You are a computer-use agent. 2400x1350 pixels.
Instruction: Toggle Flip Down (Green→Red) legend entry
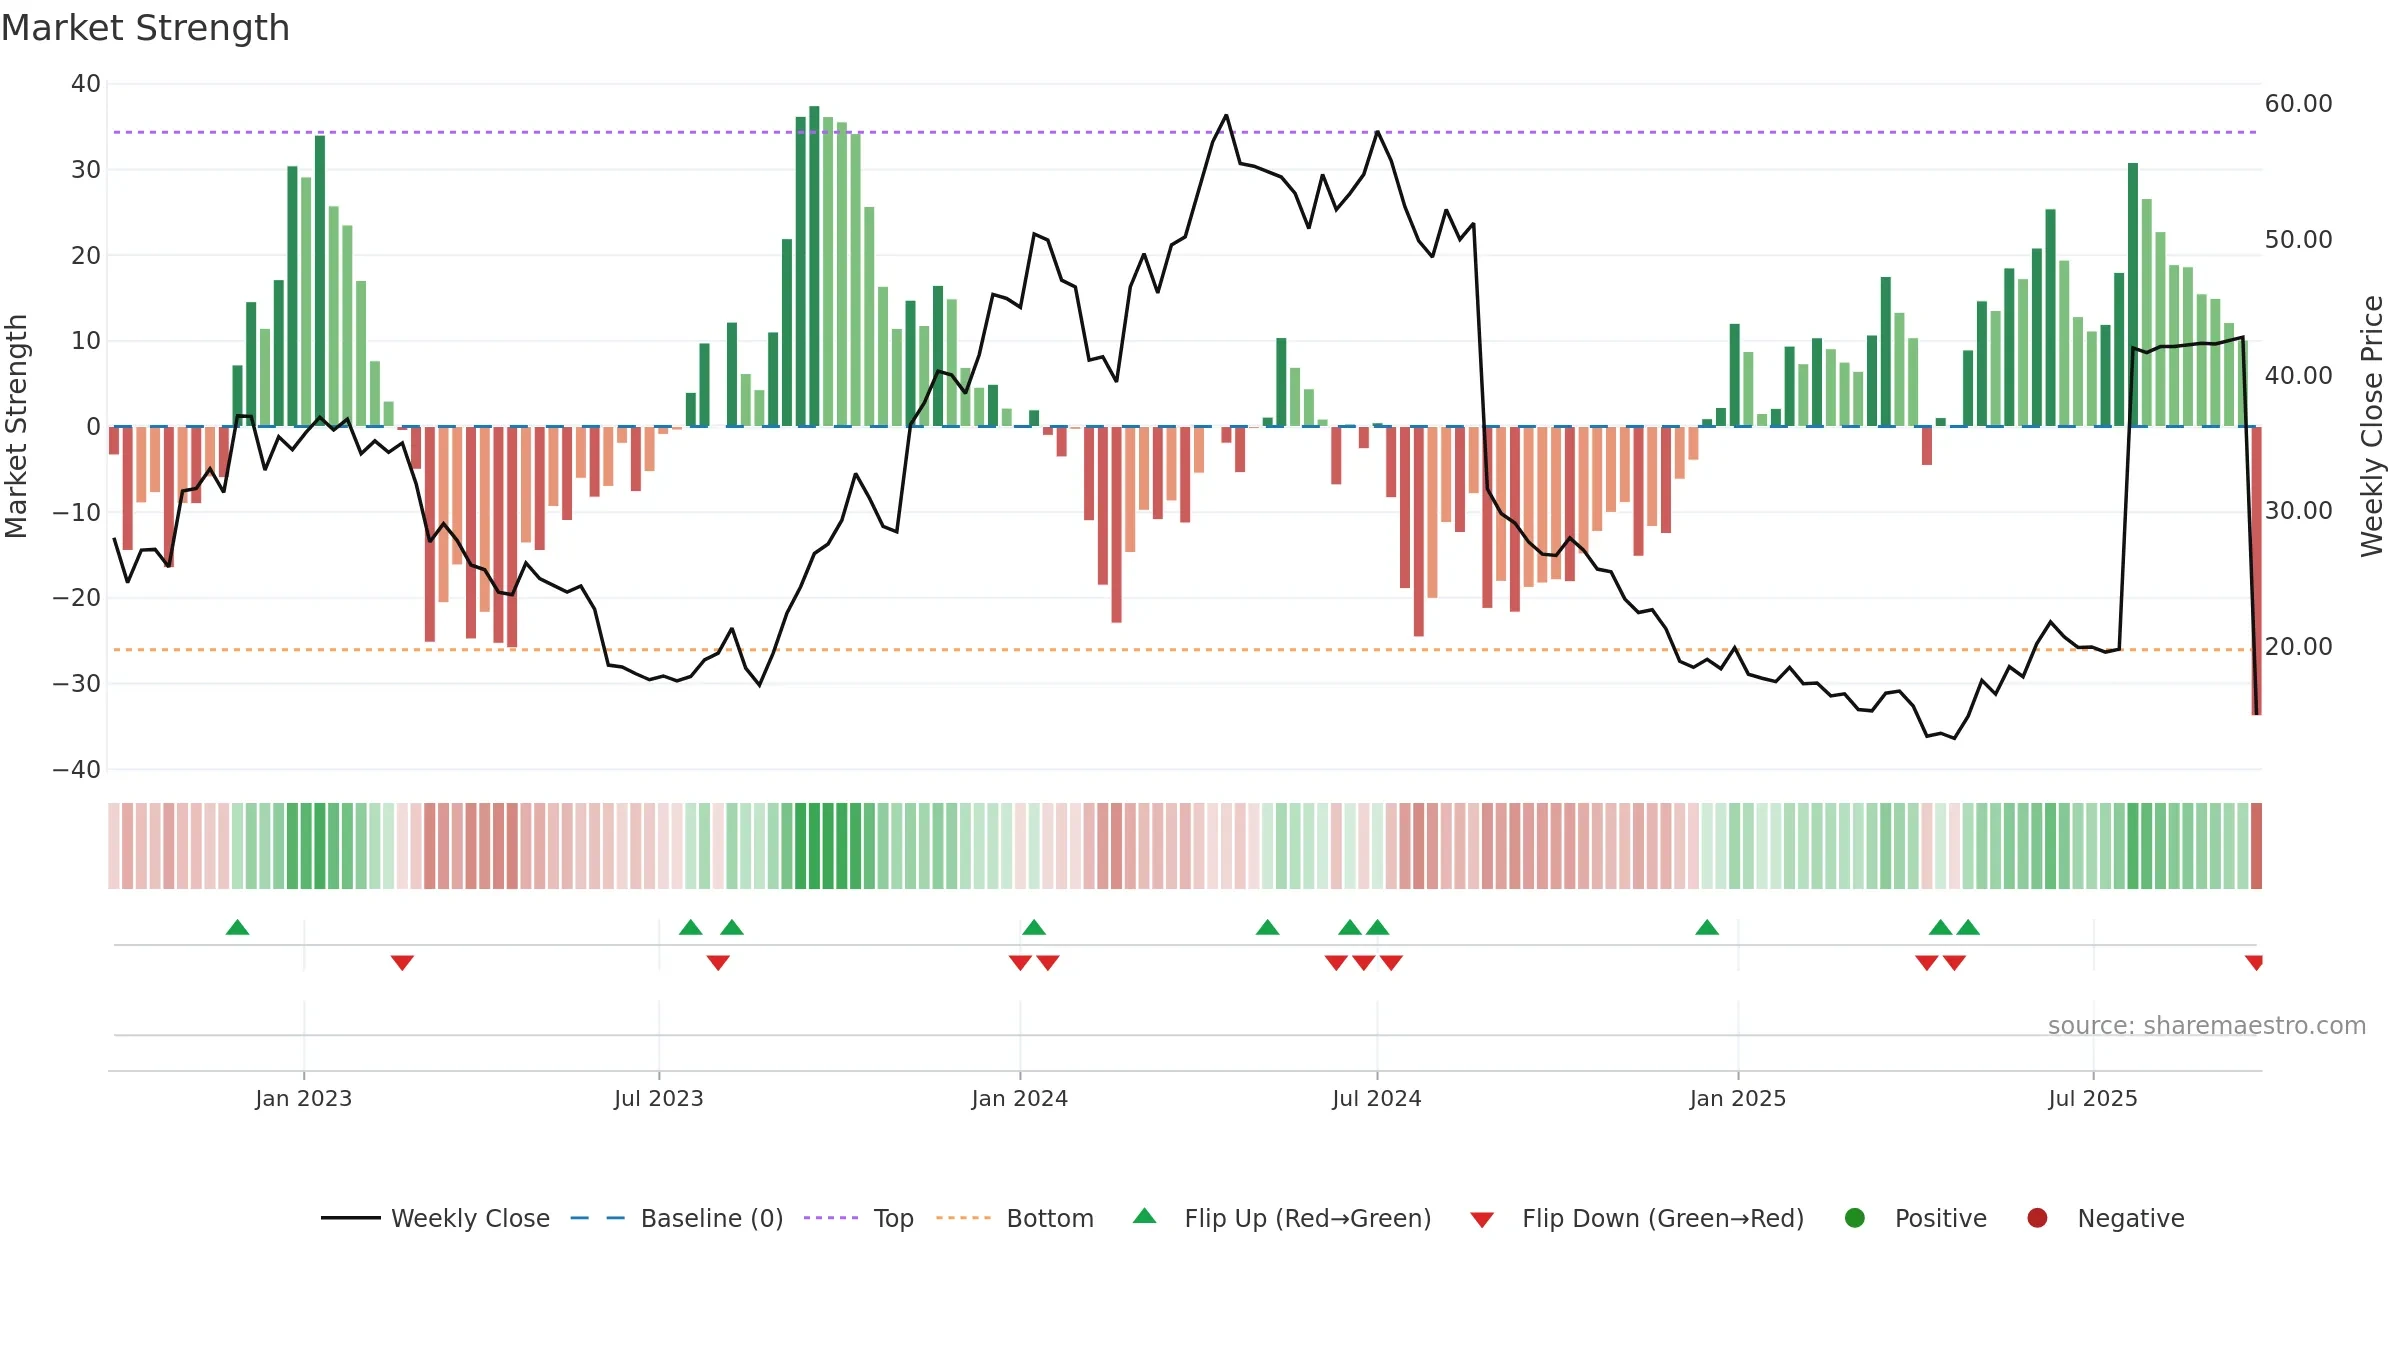(x=1638, y=1218)
